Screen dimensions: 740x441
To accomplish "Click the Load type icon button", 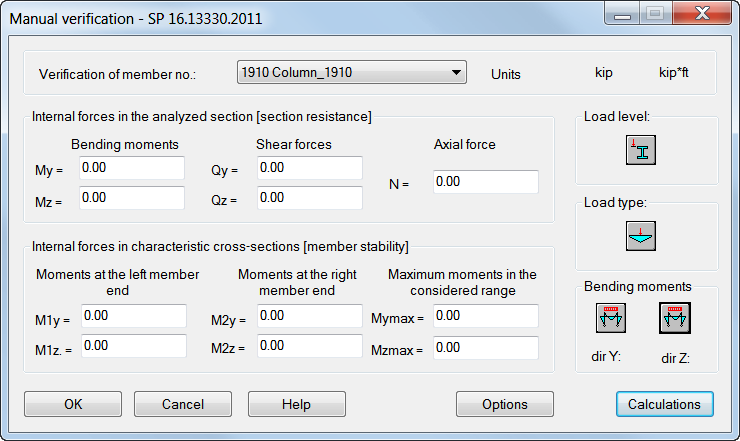I will coord(639,235).
